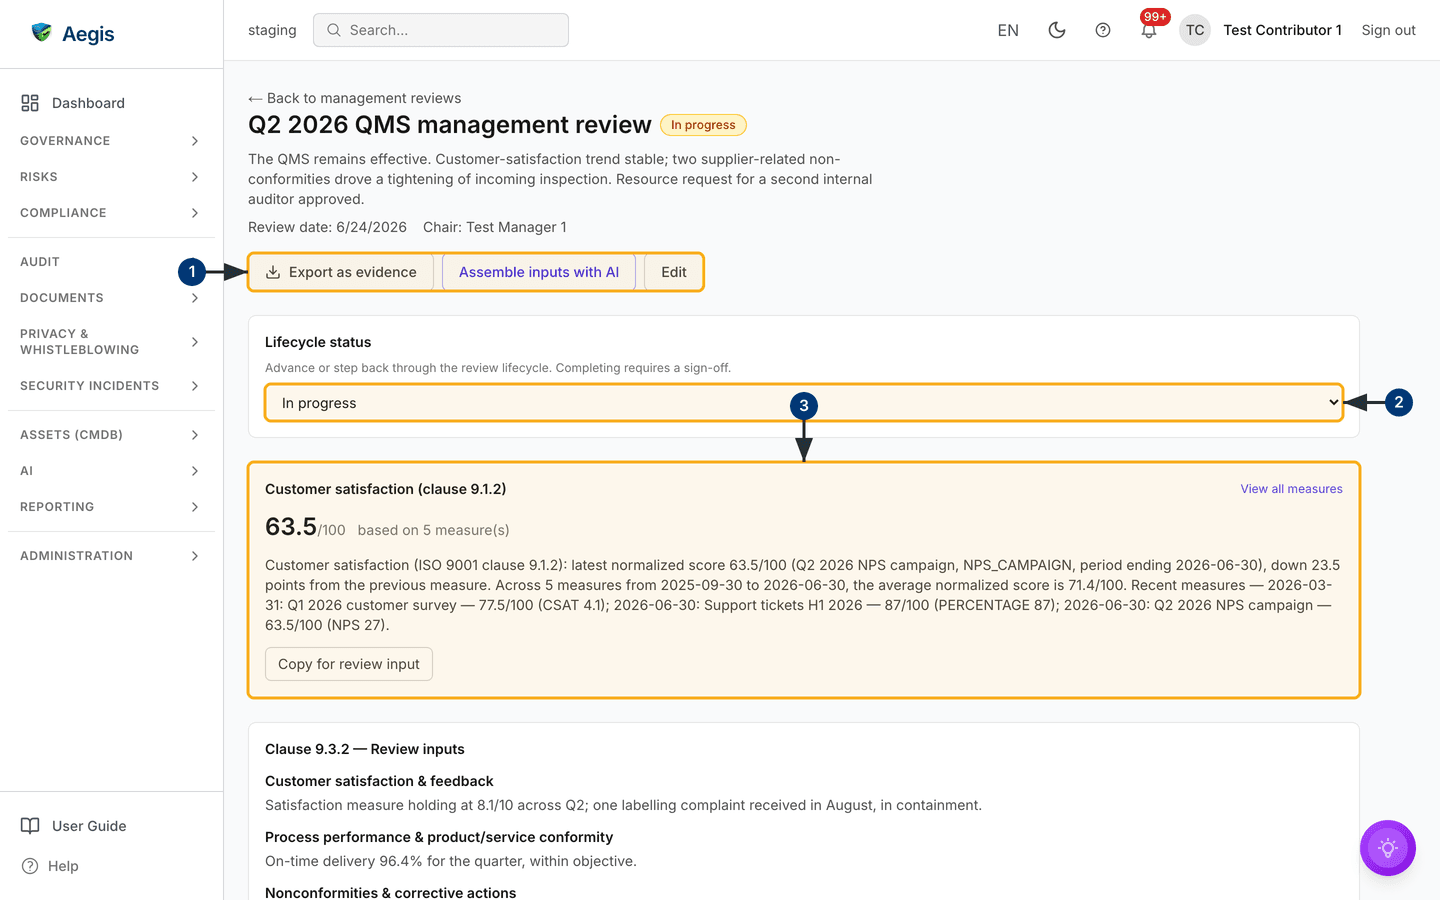Viewport: 1440px width, 900px height.
Task: Click the 63.5 satisfaction score
Action: [x=291, y=527]
